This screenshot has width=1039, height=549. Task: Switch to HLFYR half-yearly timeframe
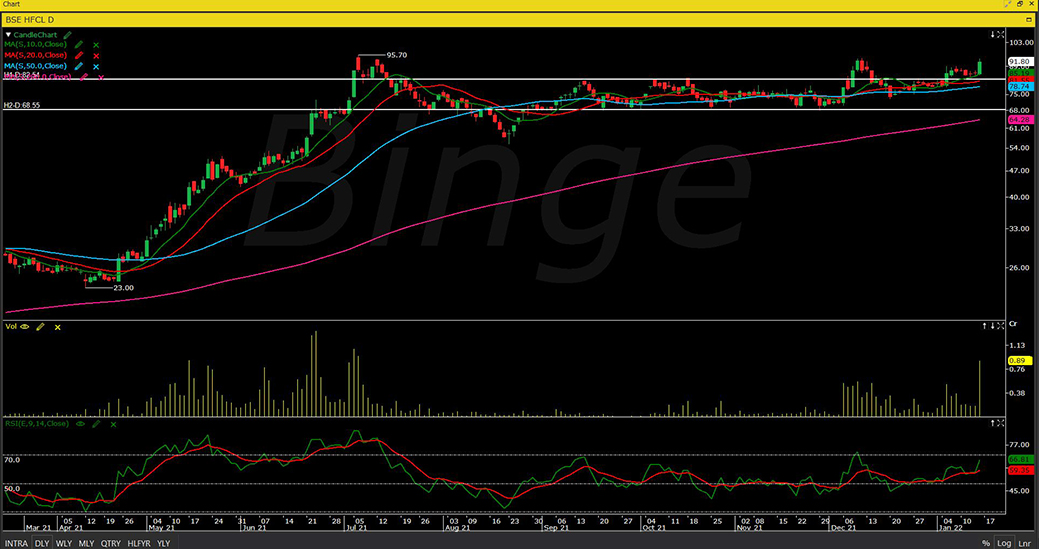click(139, 543)
